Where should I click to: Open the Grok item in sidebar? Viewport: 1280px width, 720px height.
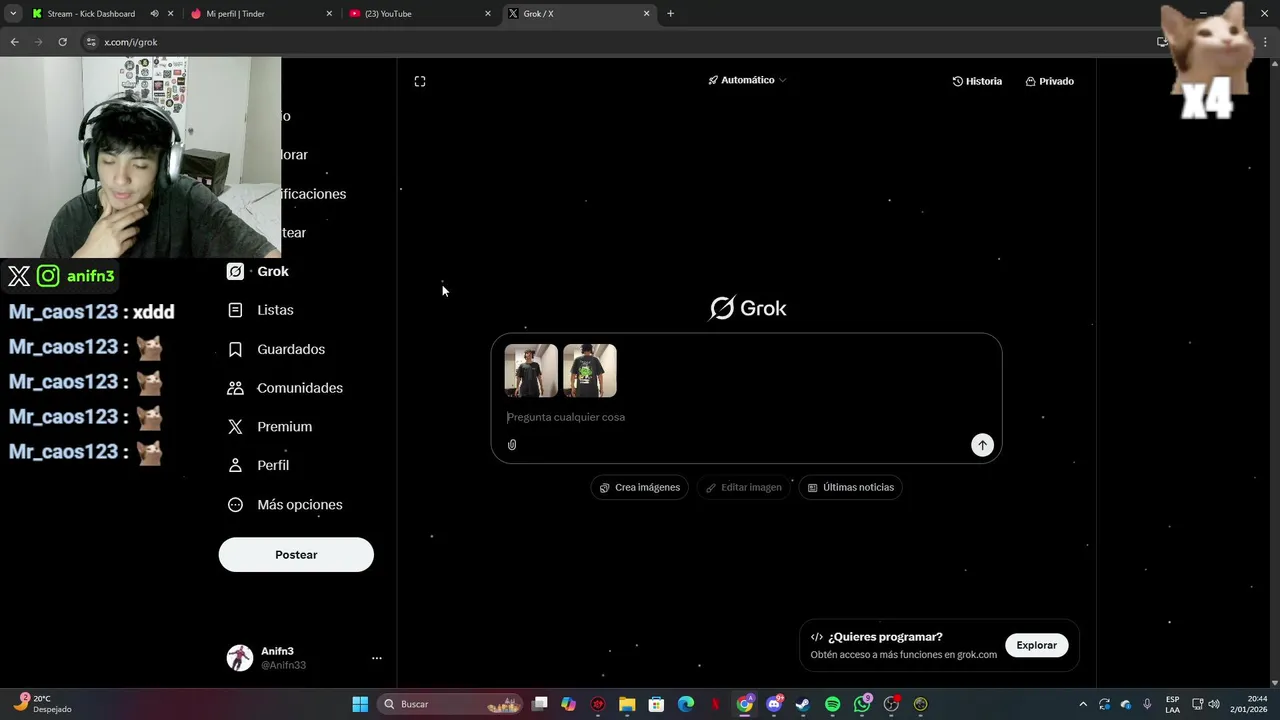coord(258,271)
